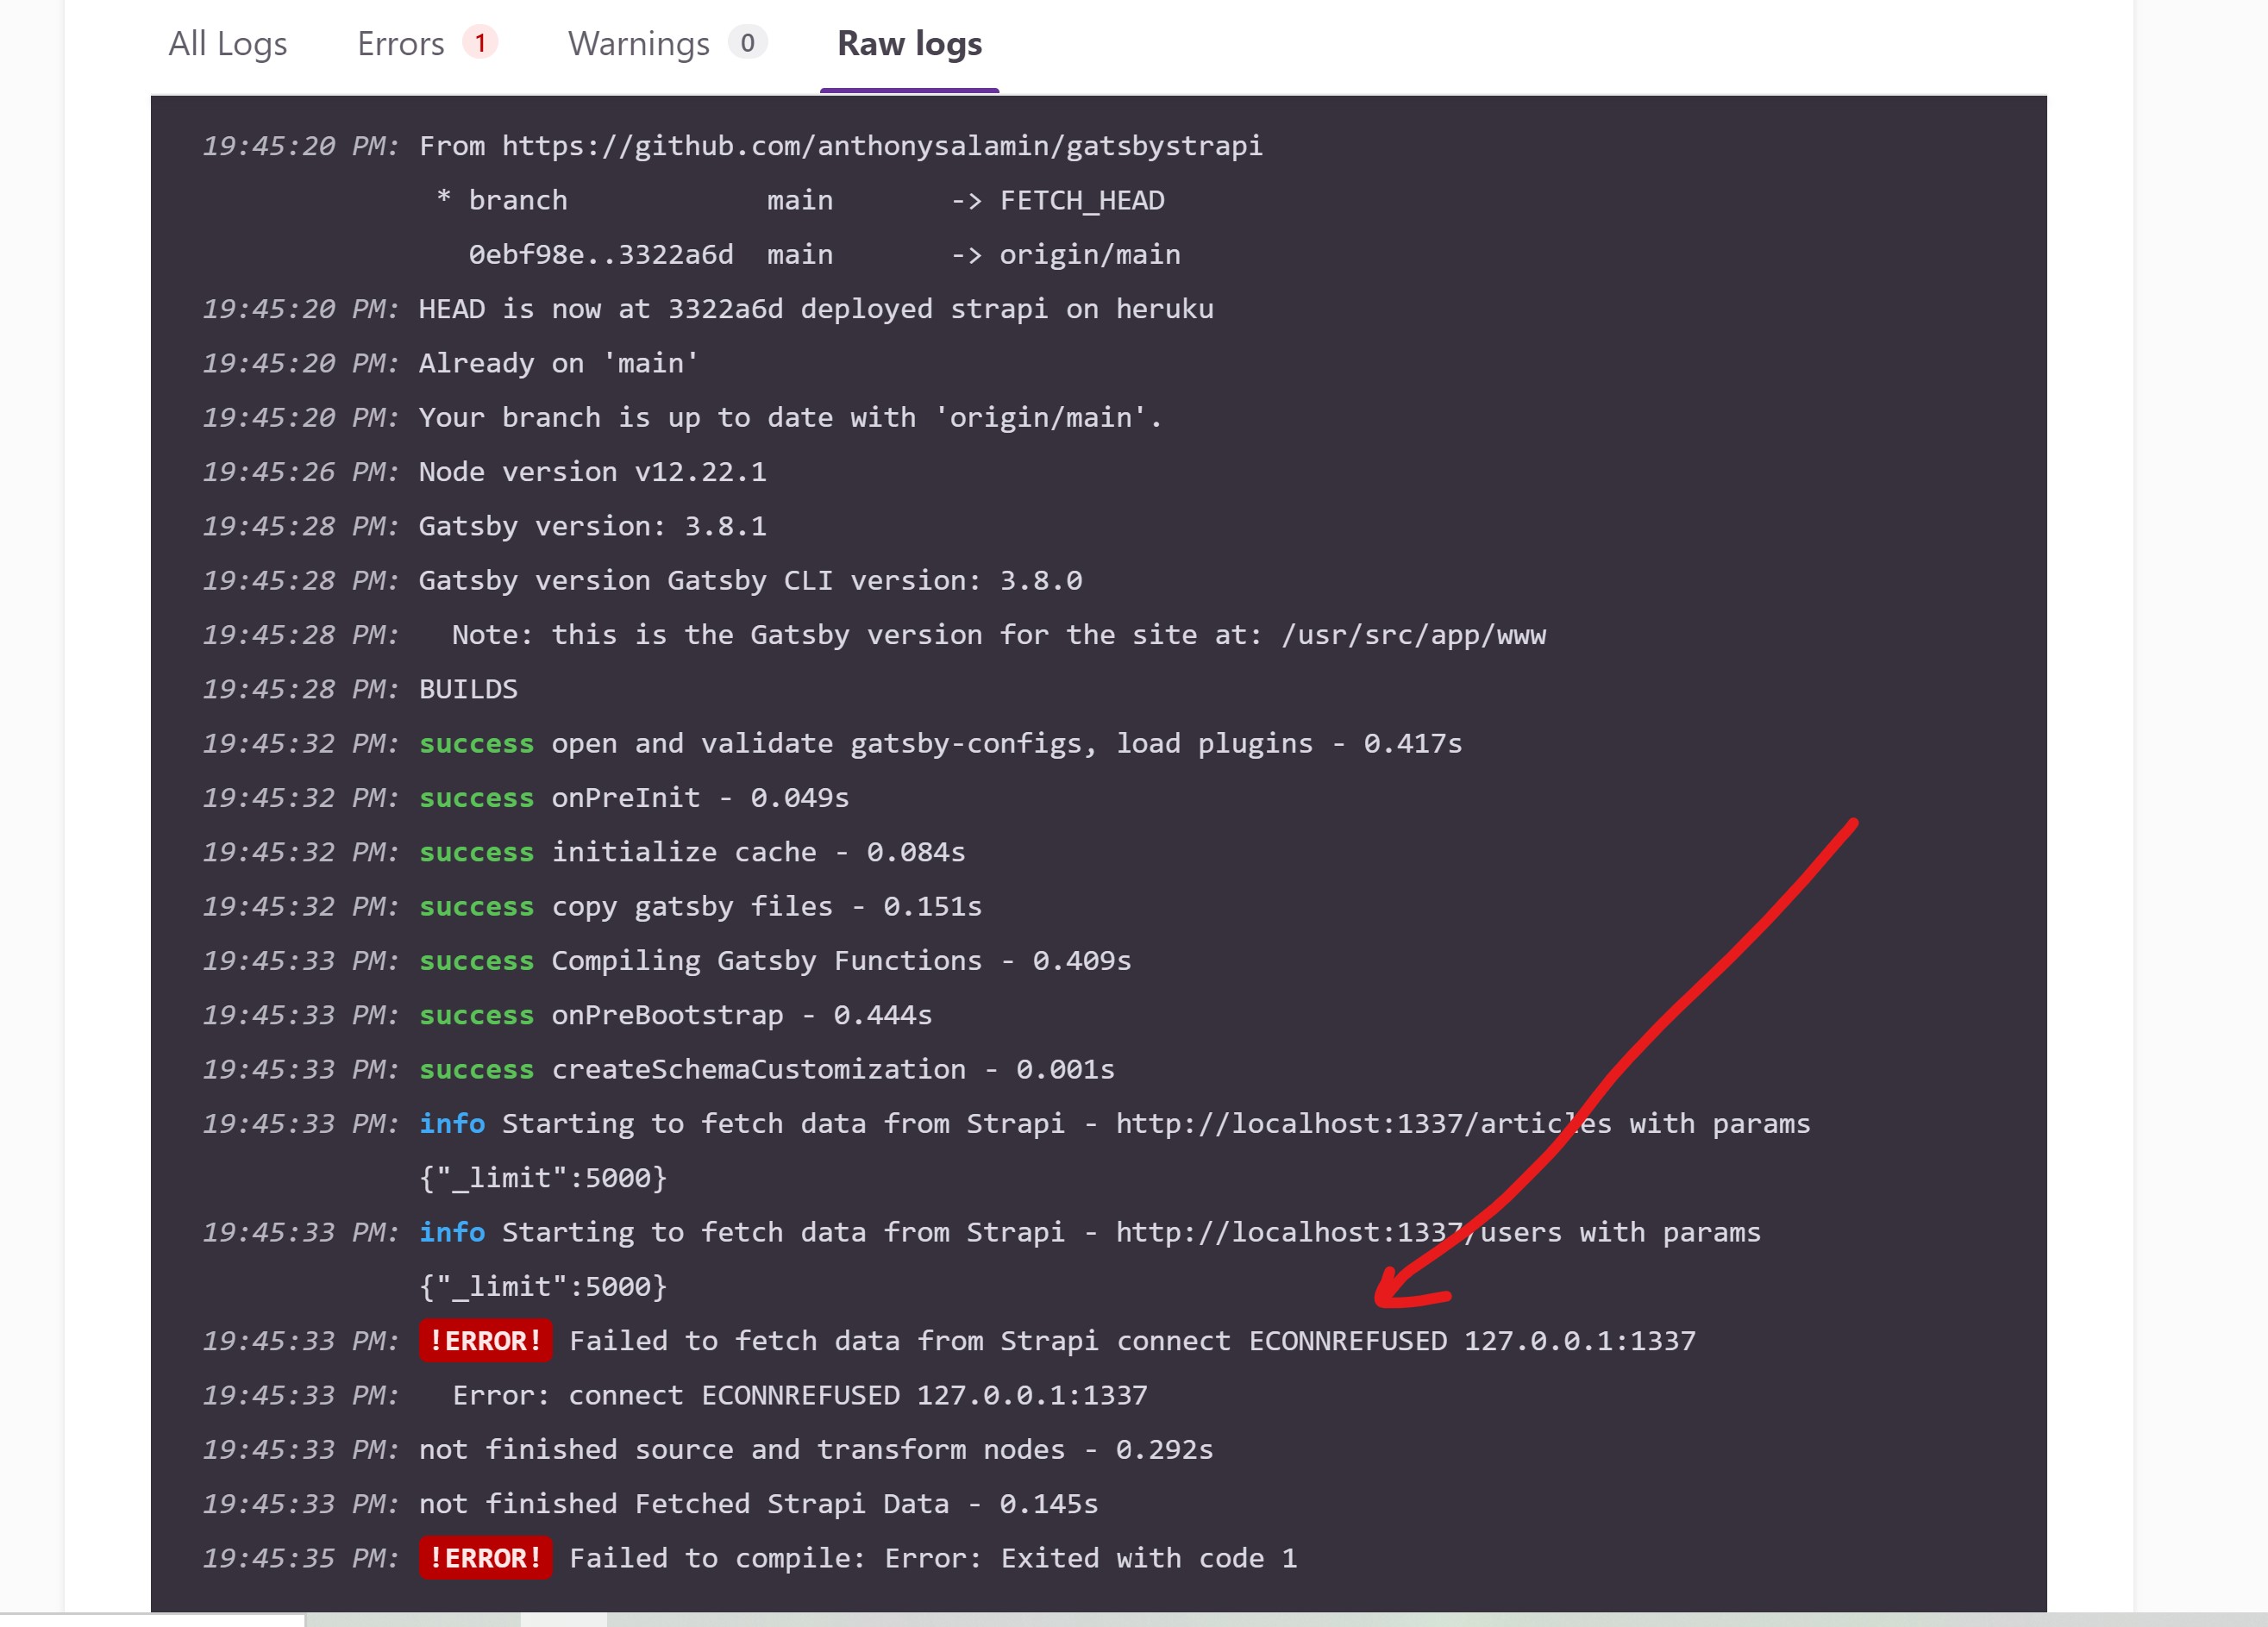Click the second blue info label
This screenshot has width=2268, height=1627.
pyautogui.click(x=452, y=1232)
